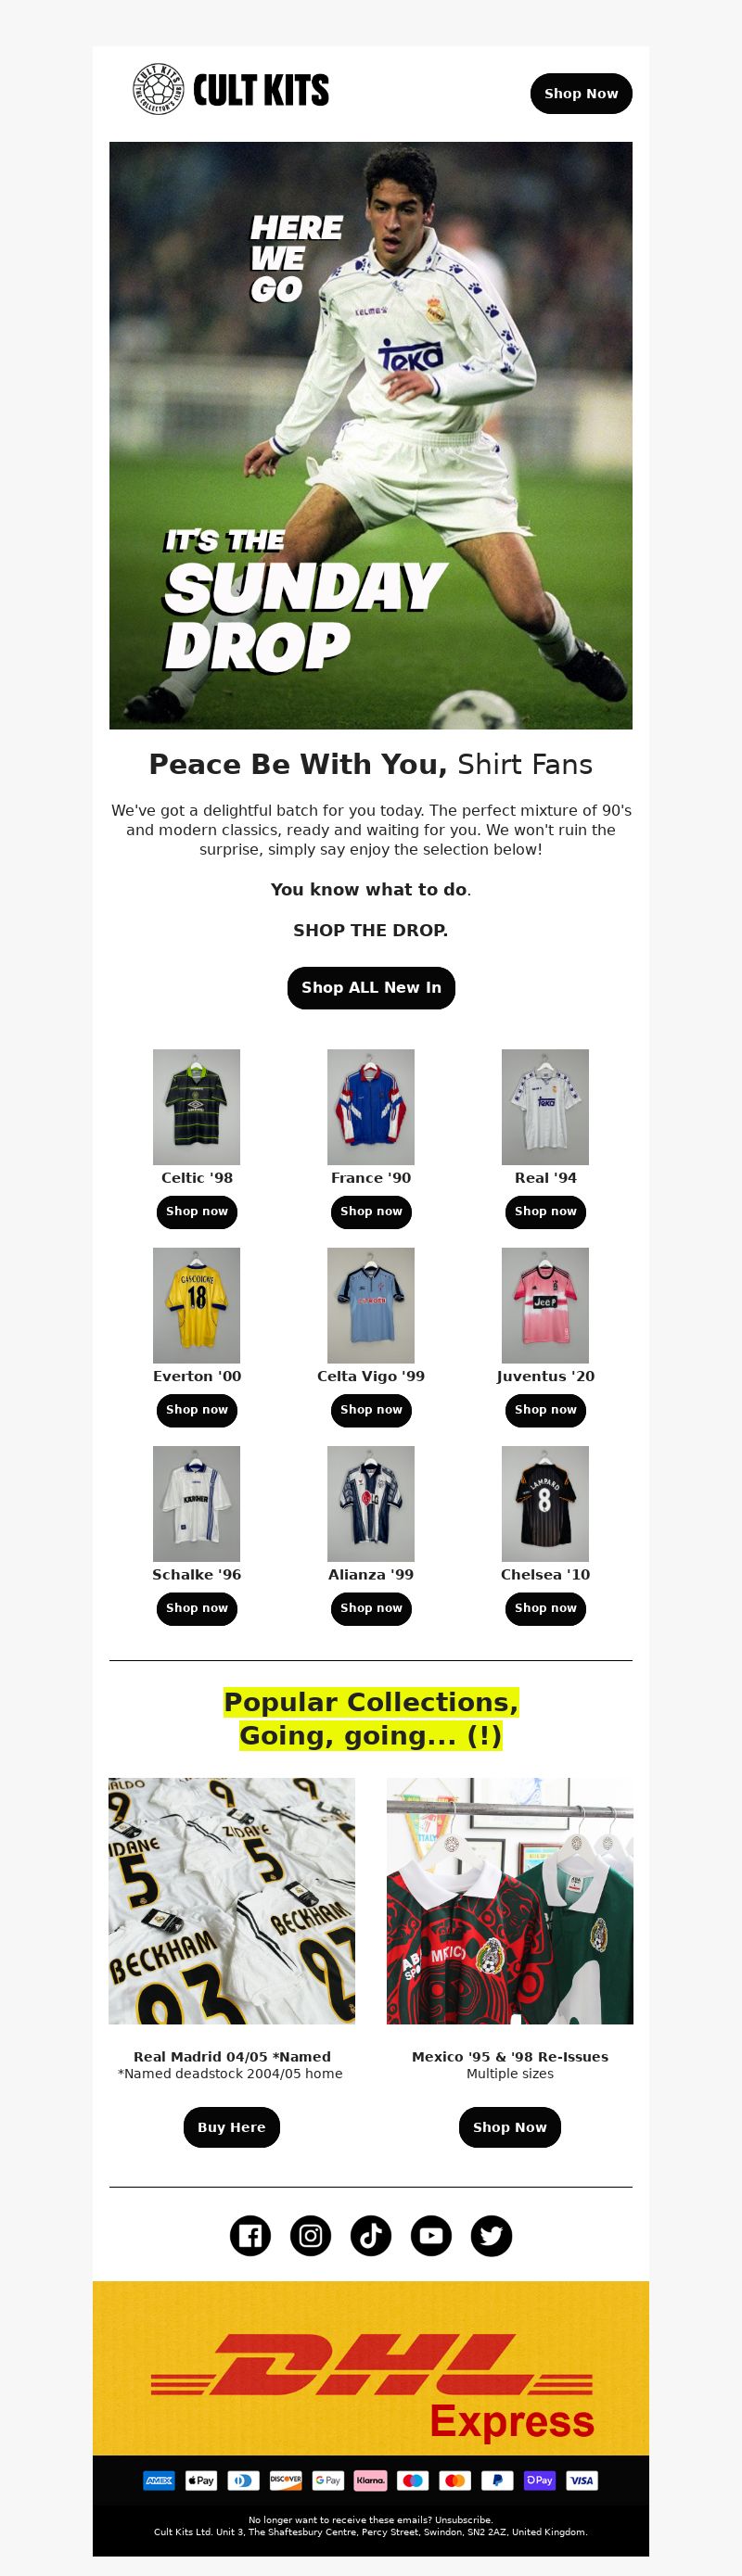
Task: Open the Mexico re-issues collection image
Action: click(510, 1901)
